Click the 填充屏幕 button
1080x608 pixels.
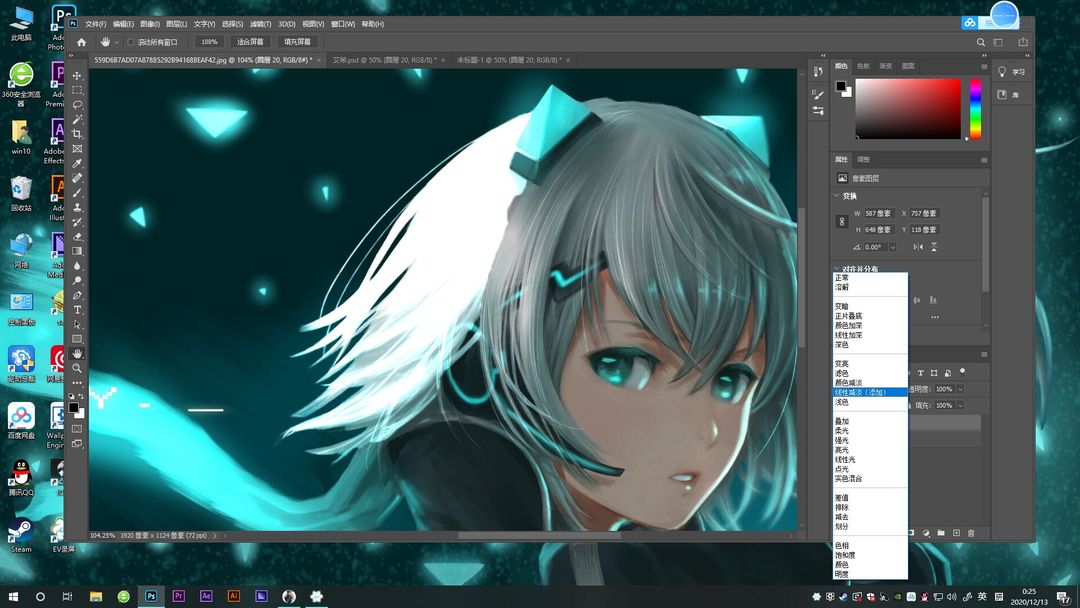[298, 42]
